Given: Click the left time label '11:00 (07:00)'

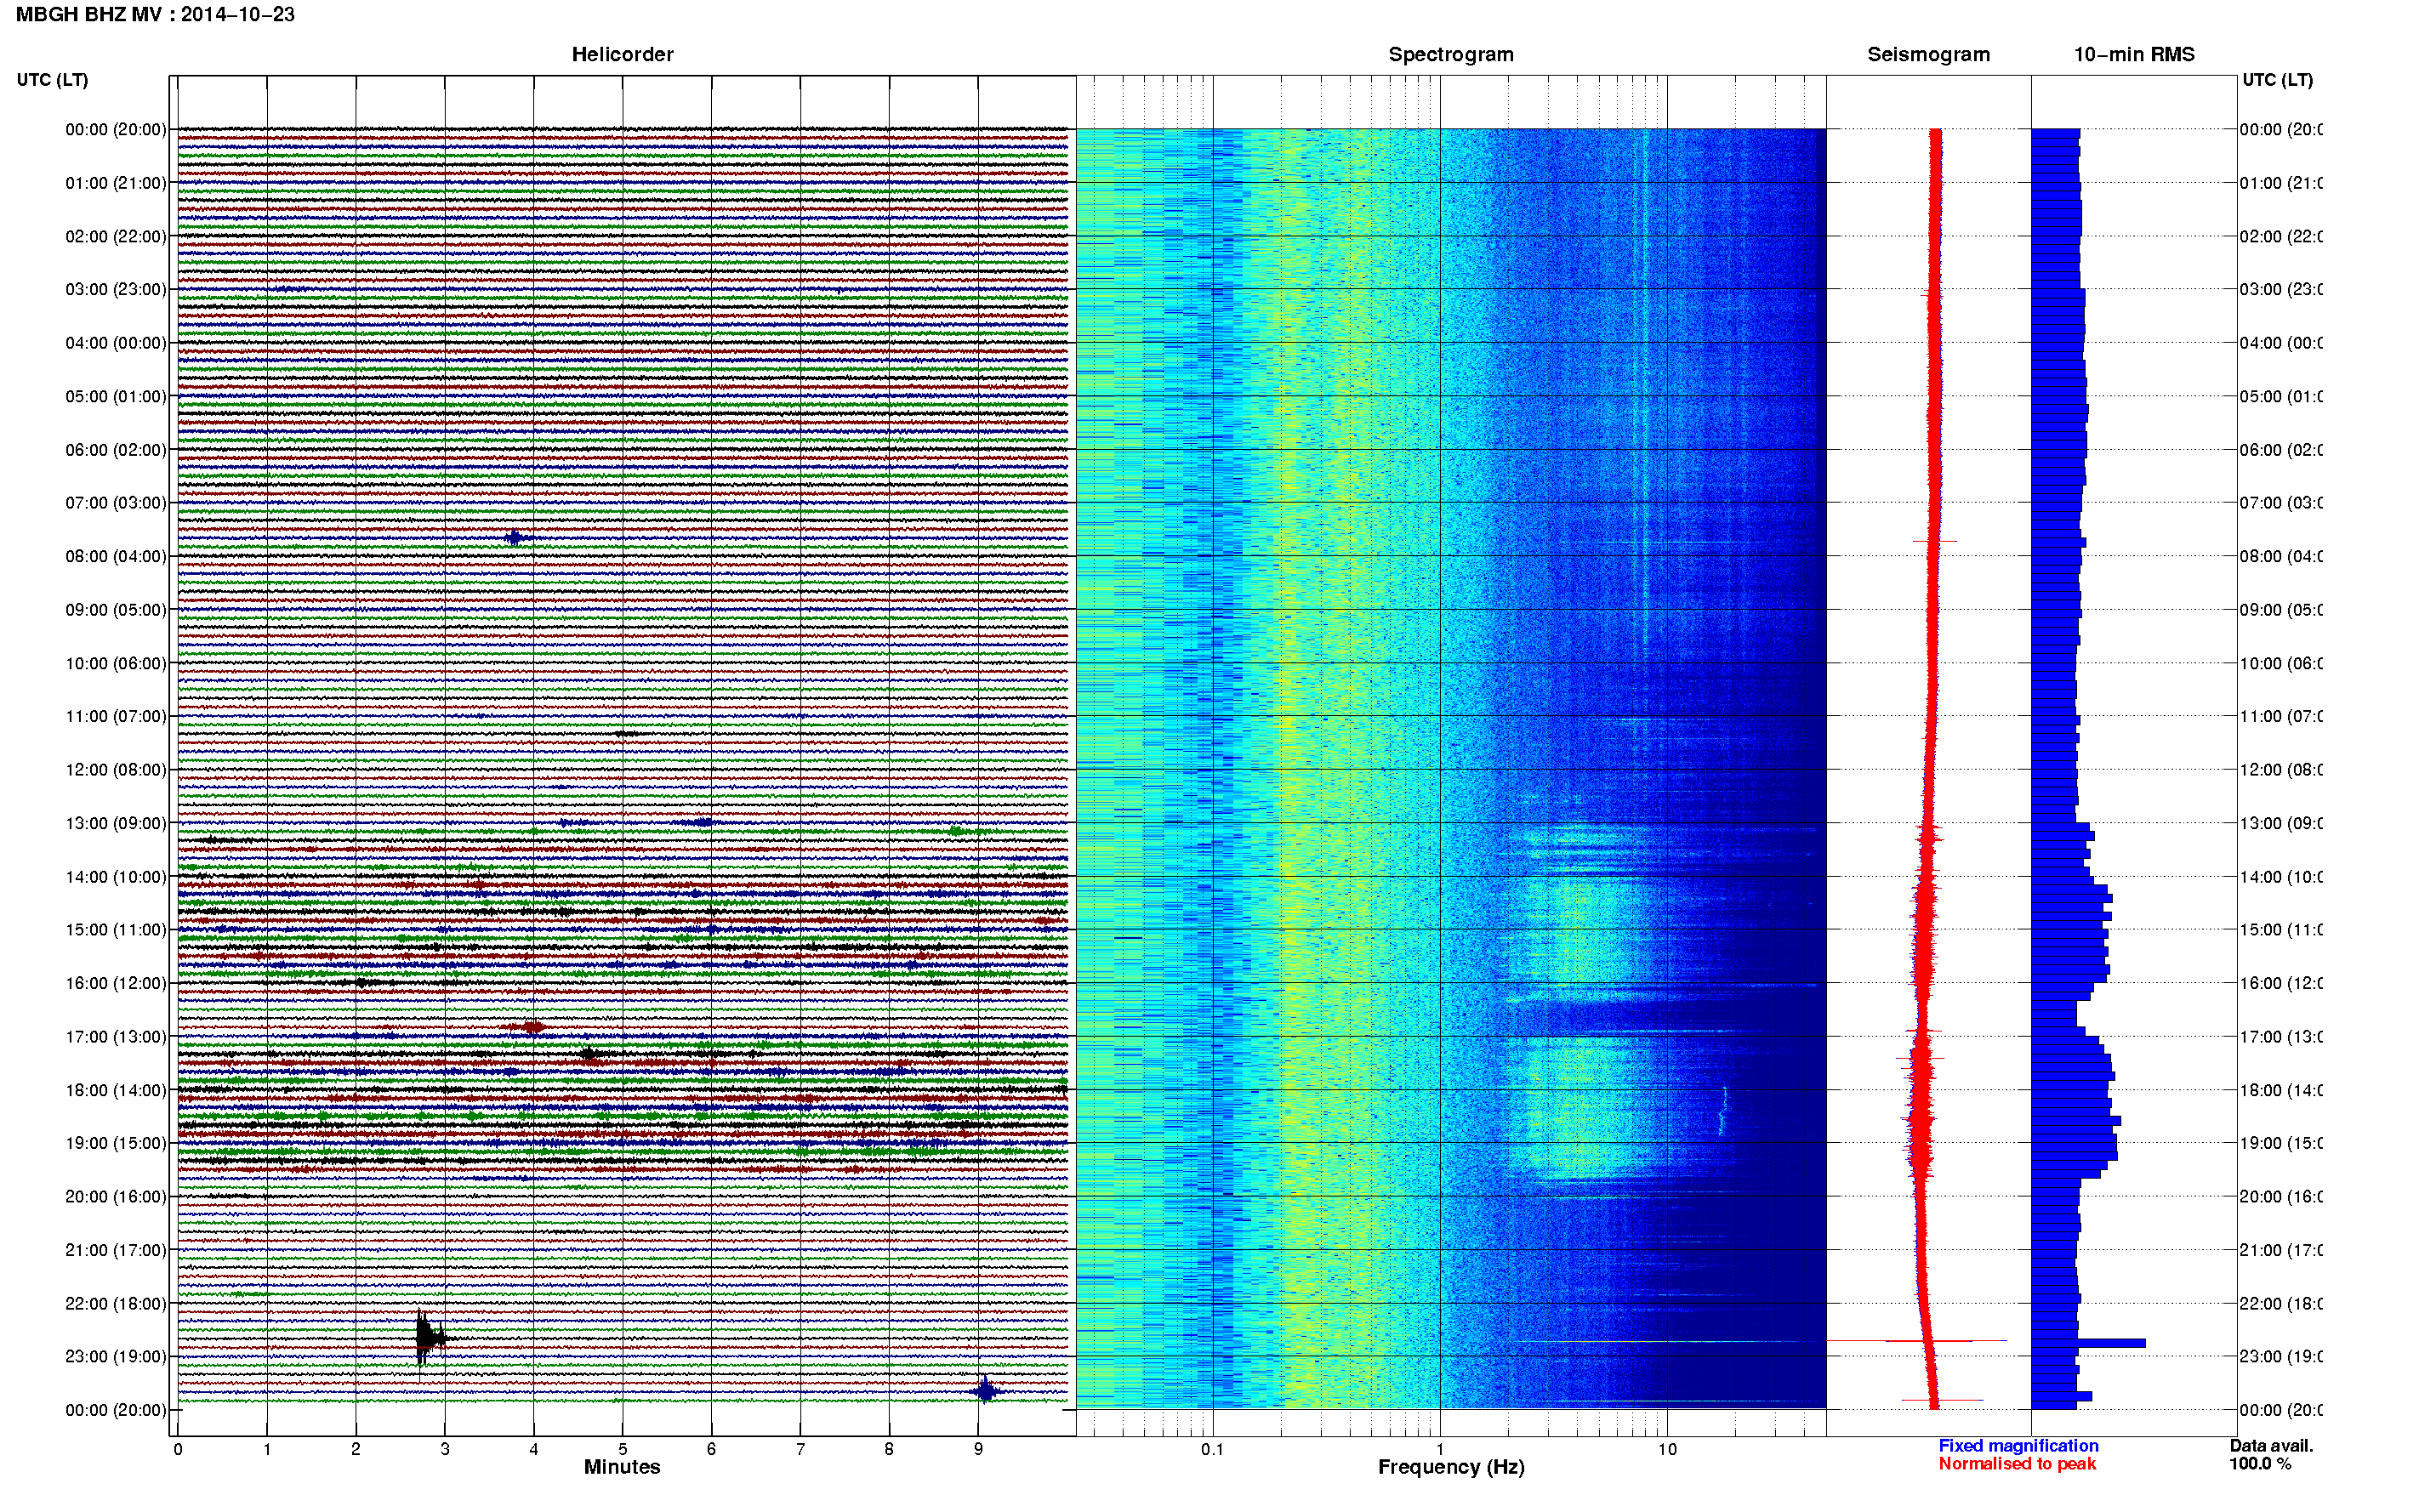Looking at the screenshot, I should [x=116, y=716].
